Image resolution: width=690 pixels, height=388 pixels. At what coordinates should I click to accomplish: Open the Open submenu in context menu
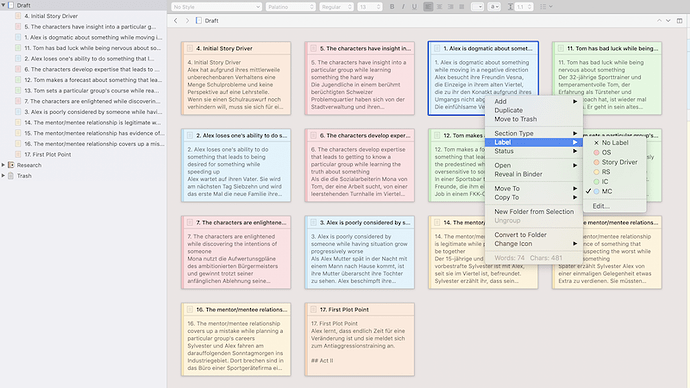(x=533, y=165)
